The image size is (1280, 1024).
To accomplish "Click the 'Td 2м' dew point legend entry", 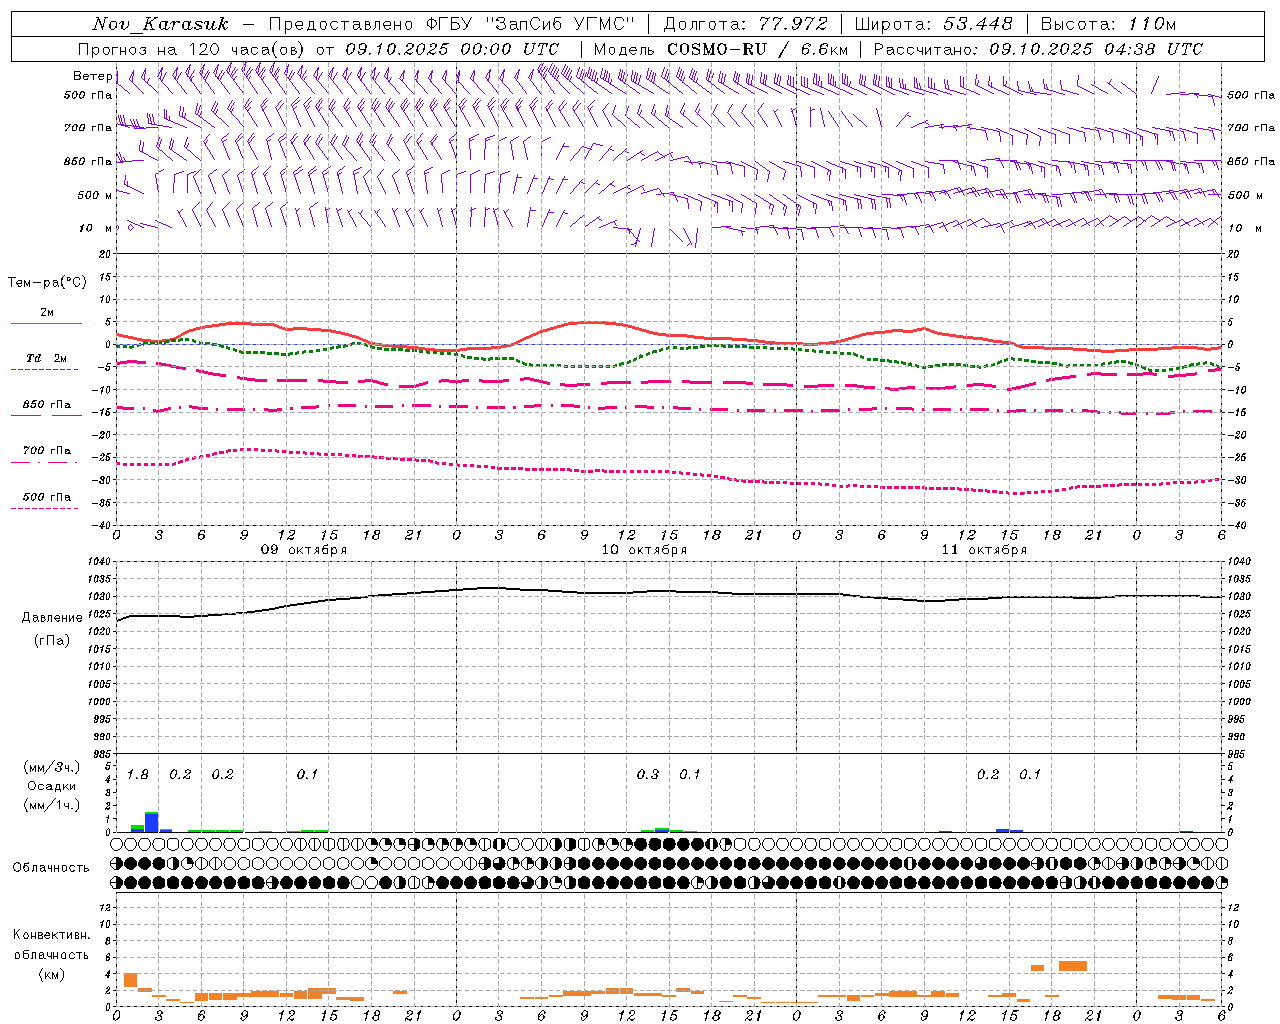I will coord(47,358).
